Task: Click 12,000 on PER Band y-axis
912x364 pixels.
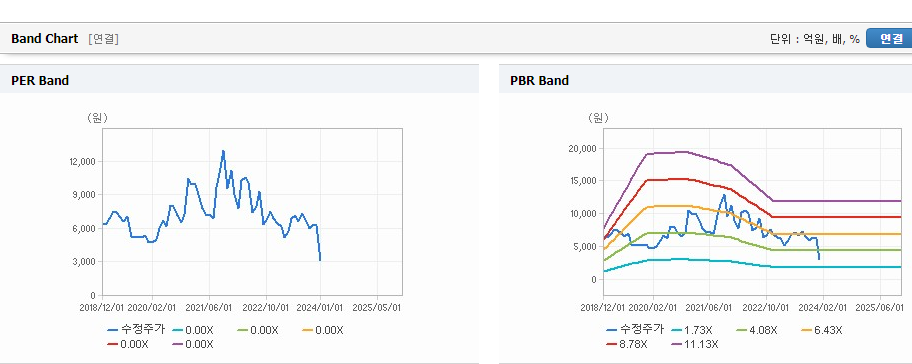Action: [84, 162]
